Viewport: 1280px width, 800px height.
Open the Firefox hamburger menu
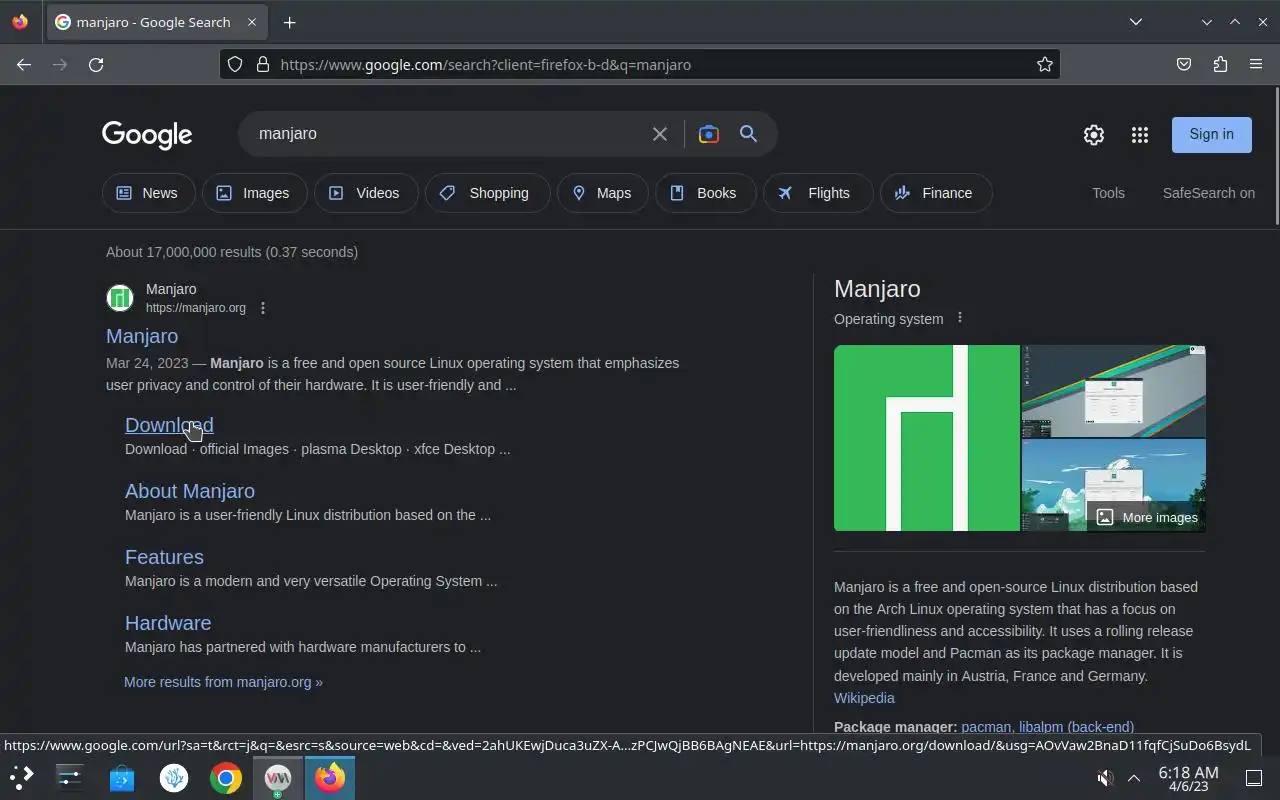[x=1256, y=64]
